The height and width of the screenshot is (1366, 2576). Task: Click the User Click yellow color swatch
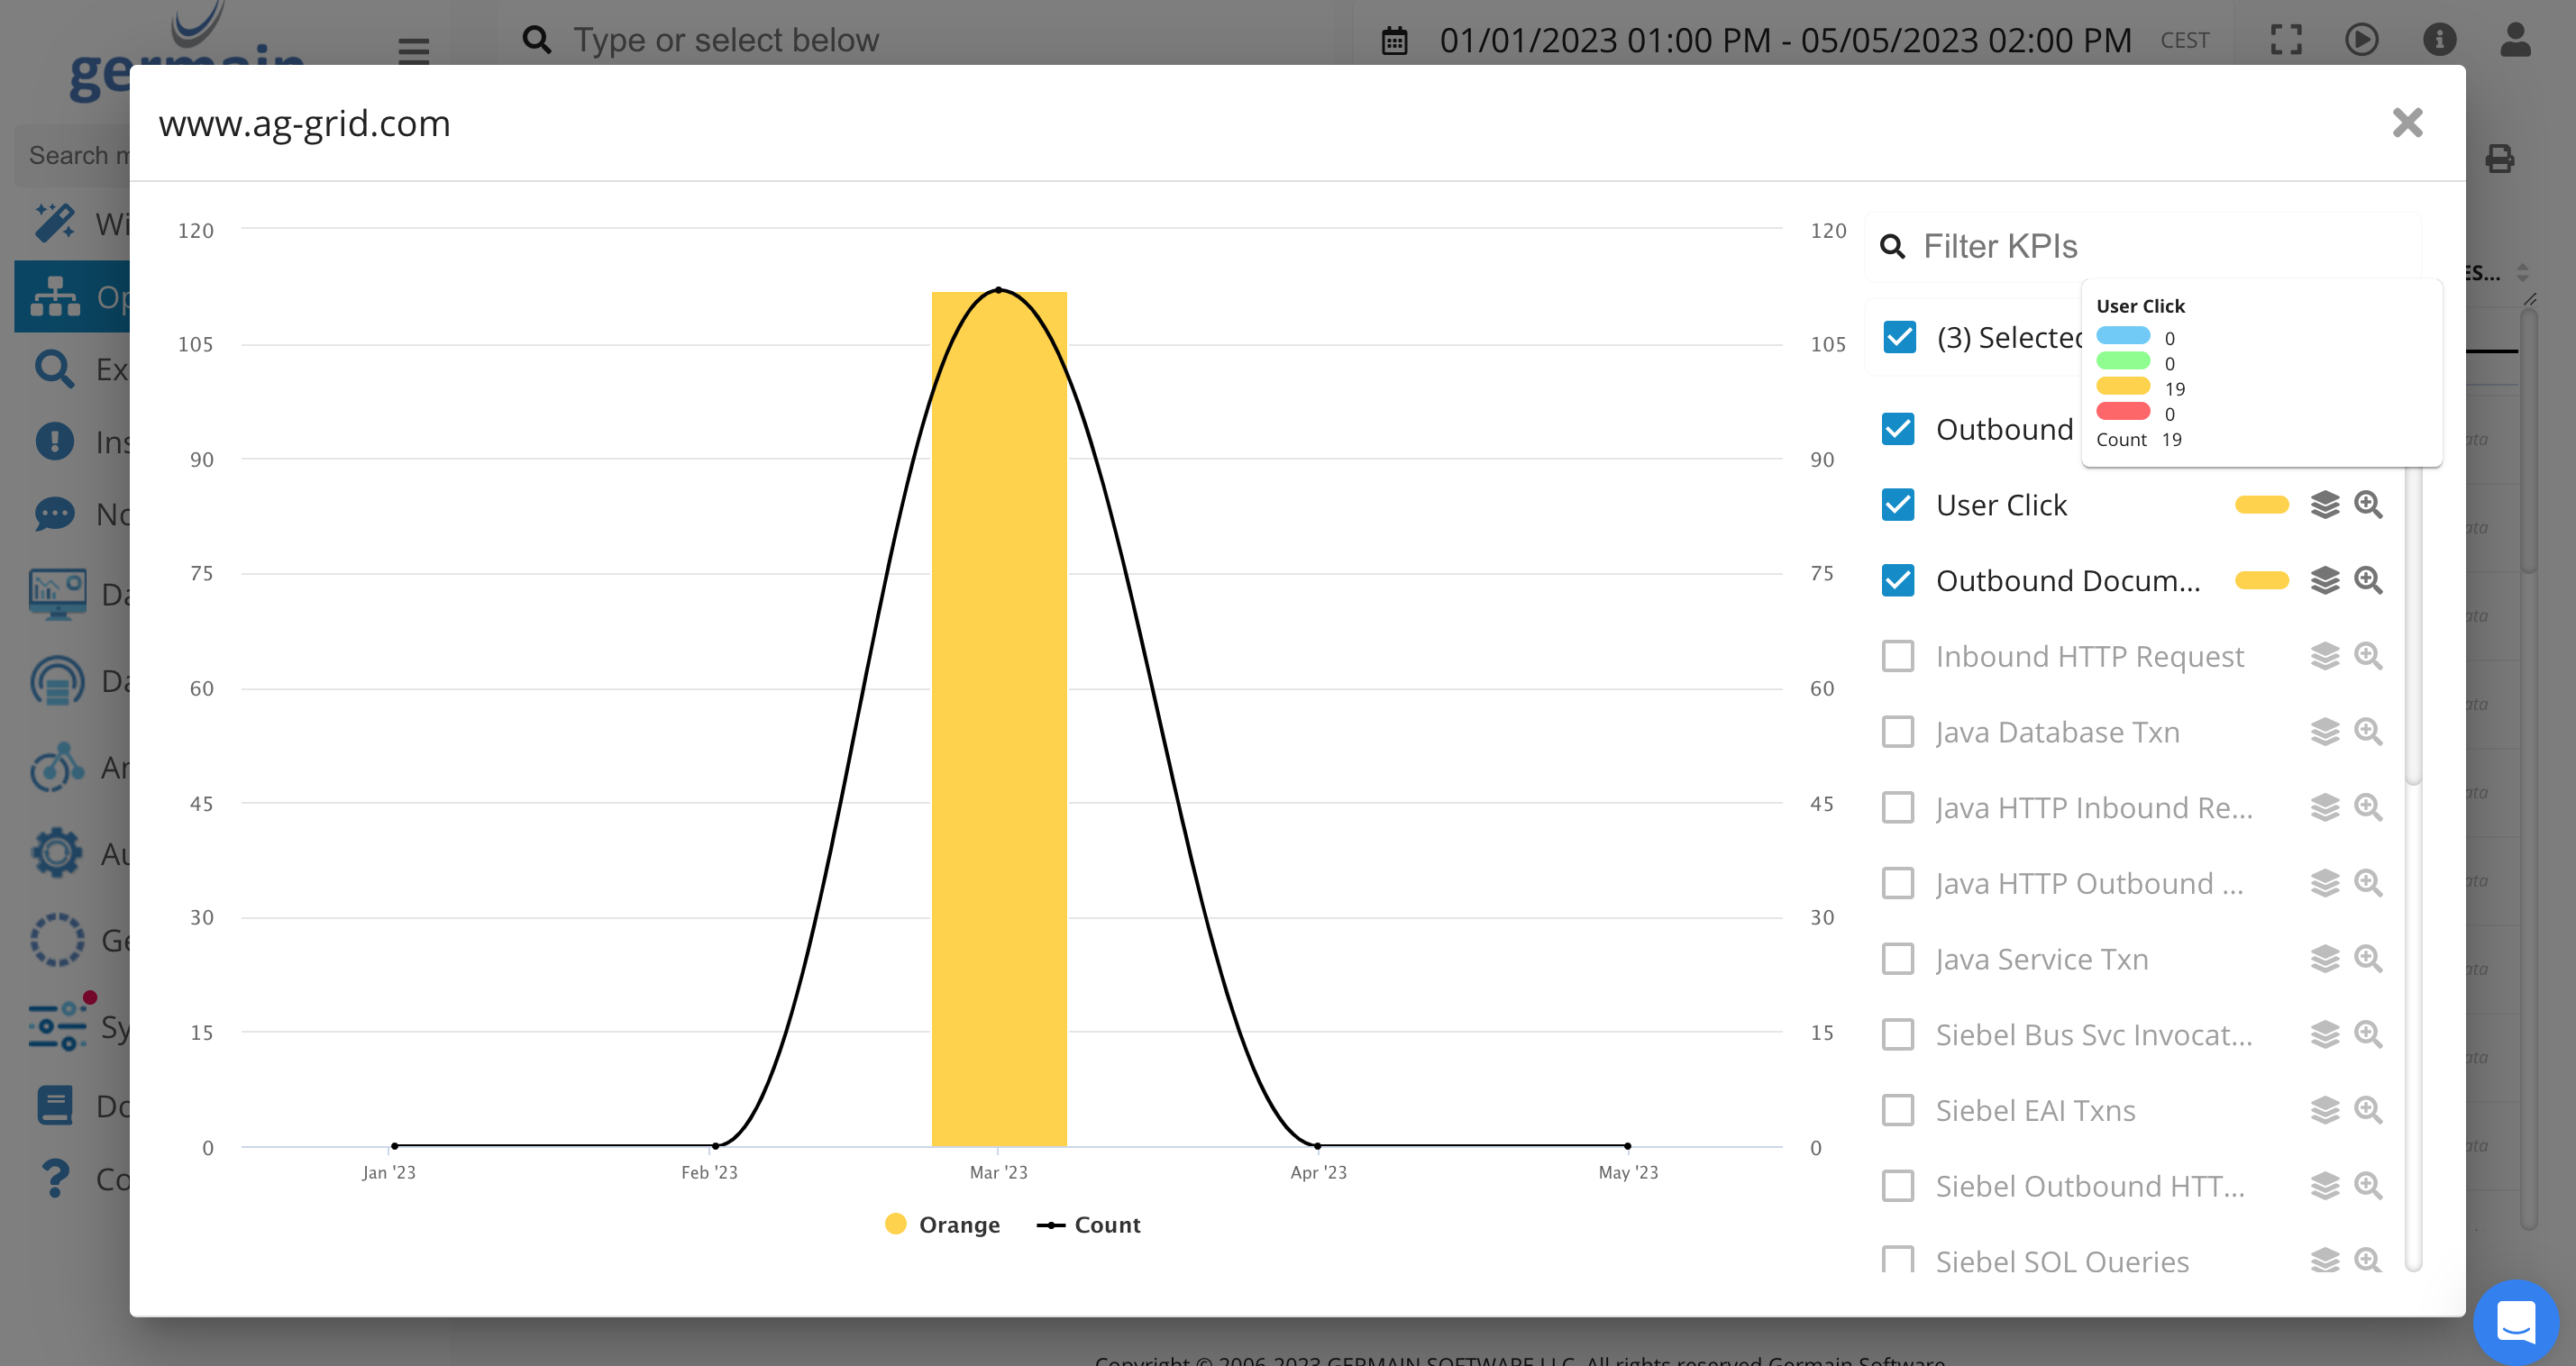tap(2261, 505)
